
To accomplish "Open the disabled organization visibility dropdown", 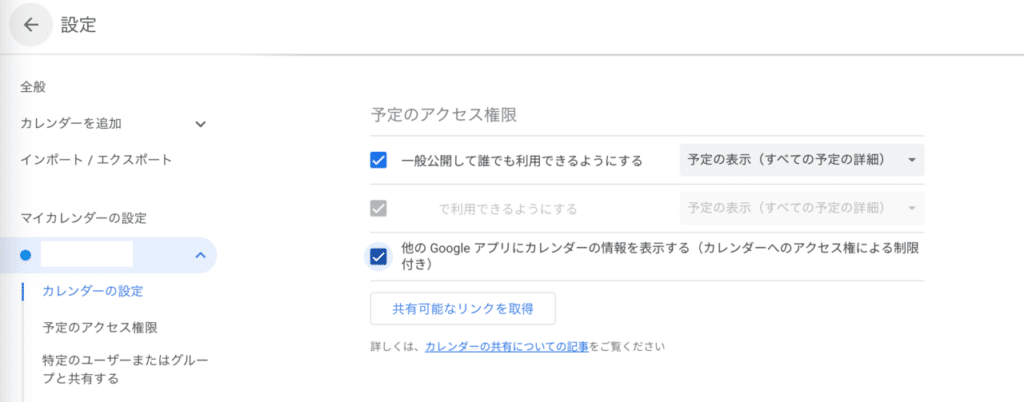I will click(x=801, y=208).
